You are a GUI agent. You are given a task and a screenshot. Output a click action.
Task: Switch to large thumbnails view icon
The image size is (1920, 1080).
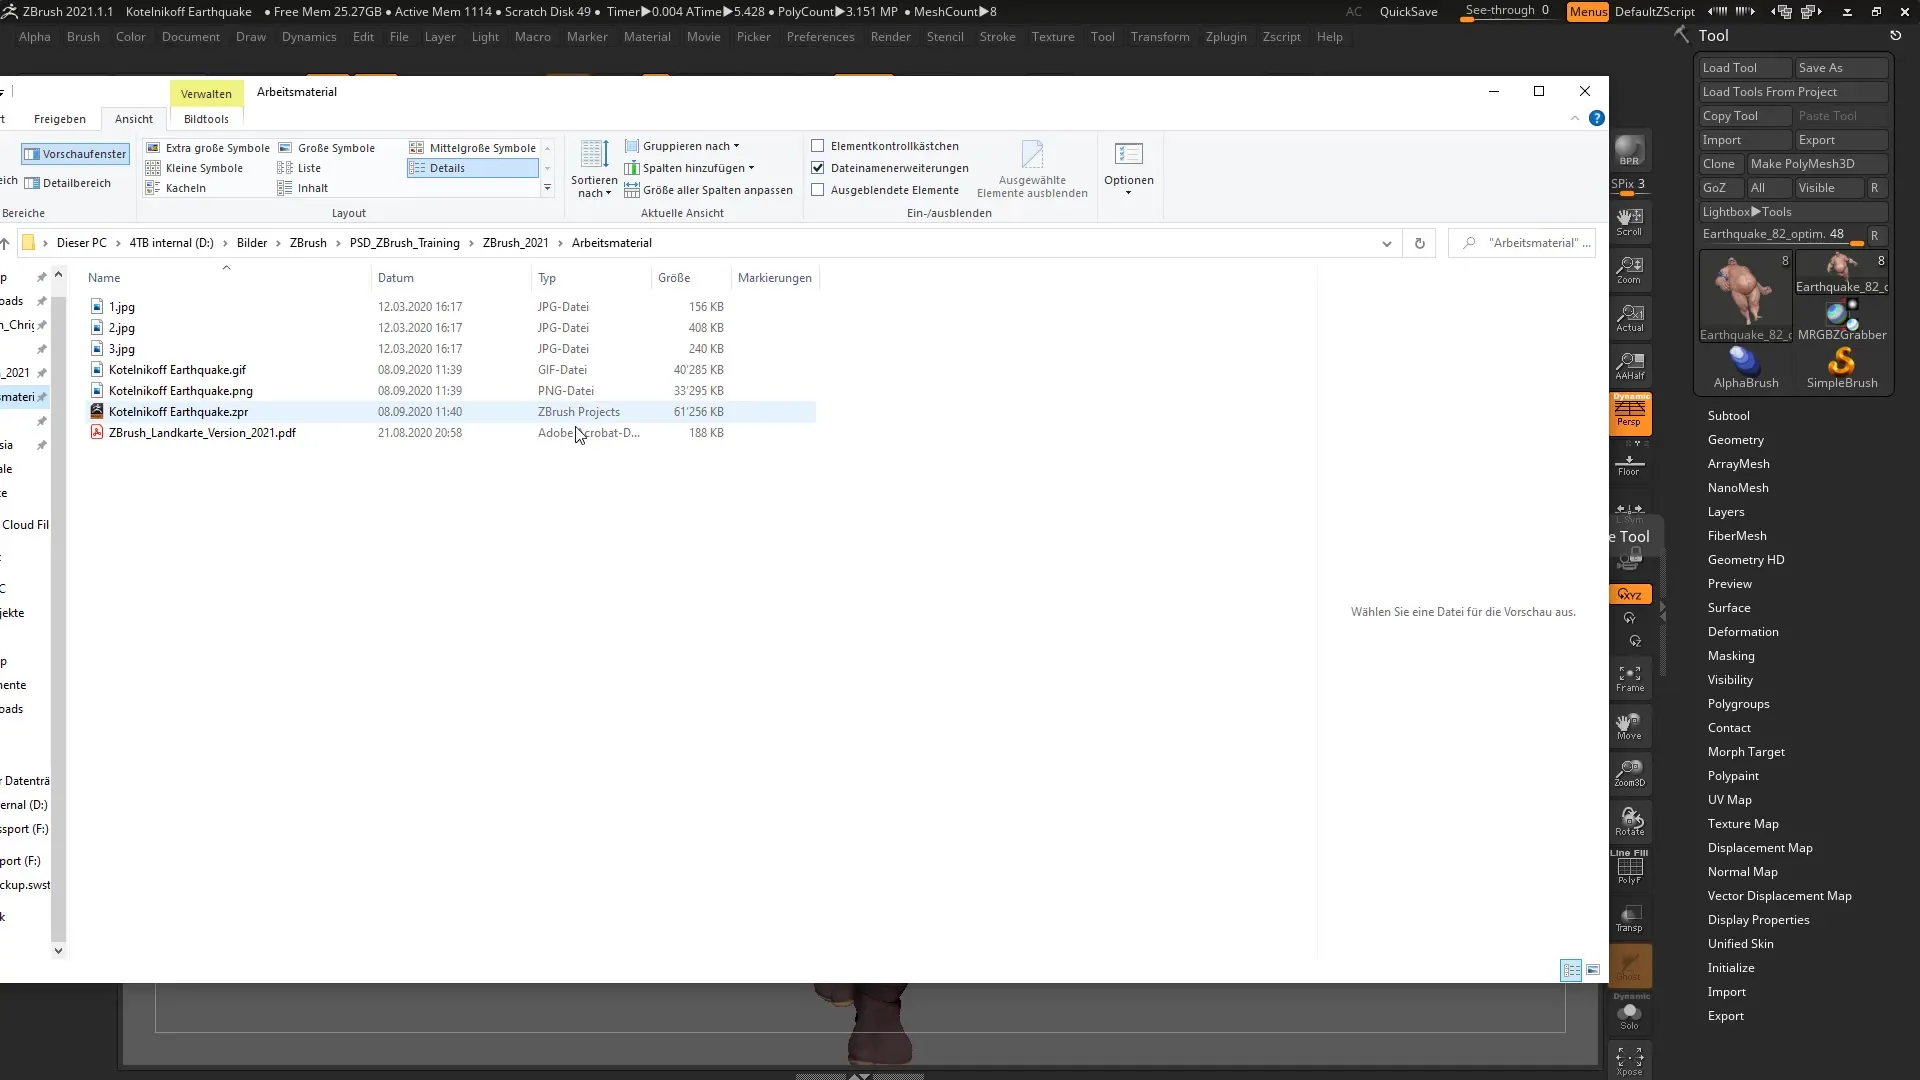[x=1593, y=970]
